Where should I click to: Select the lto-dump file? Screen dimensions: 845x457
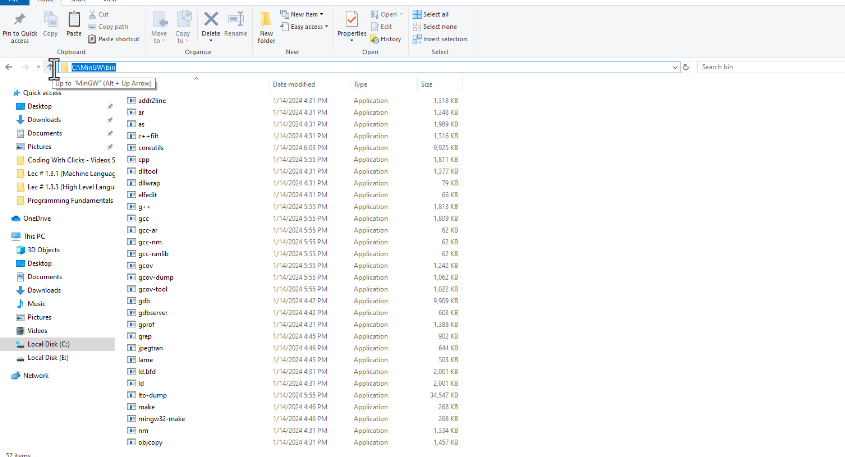[153, 395]
